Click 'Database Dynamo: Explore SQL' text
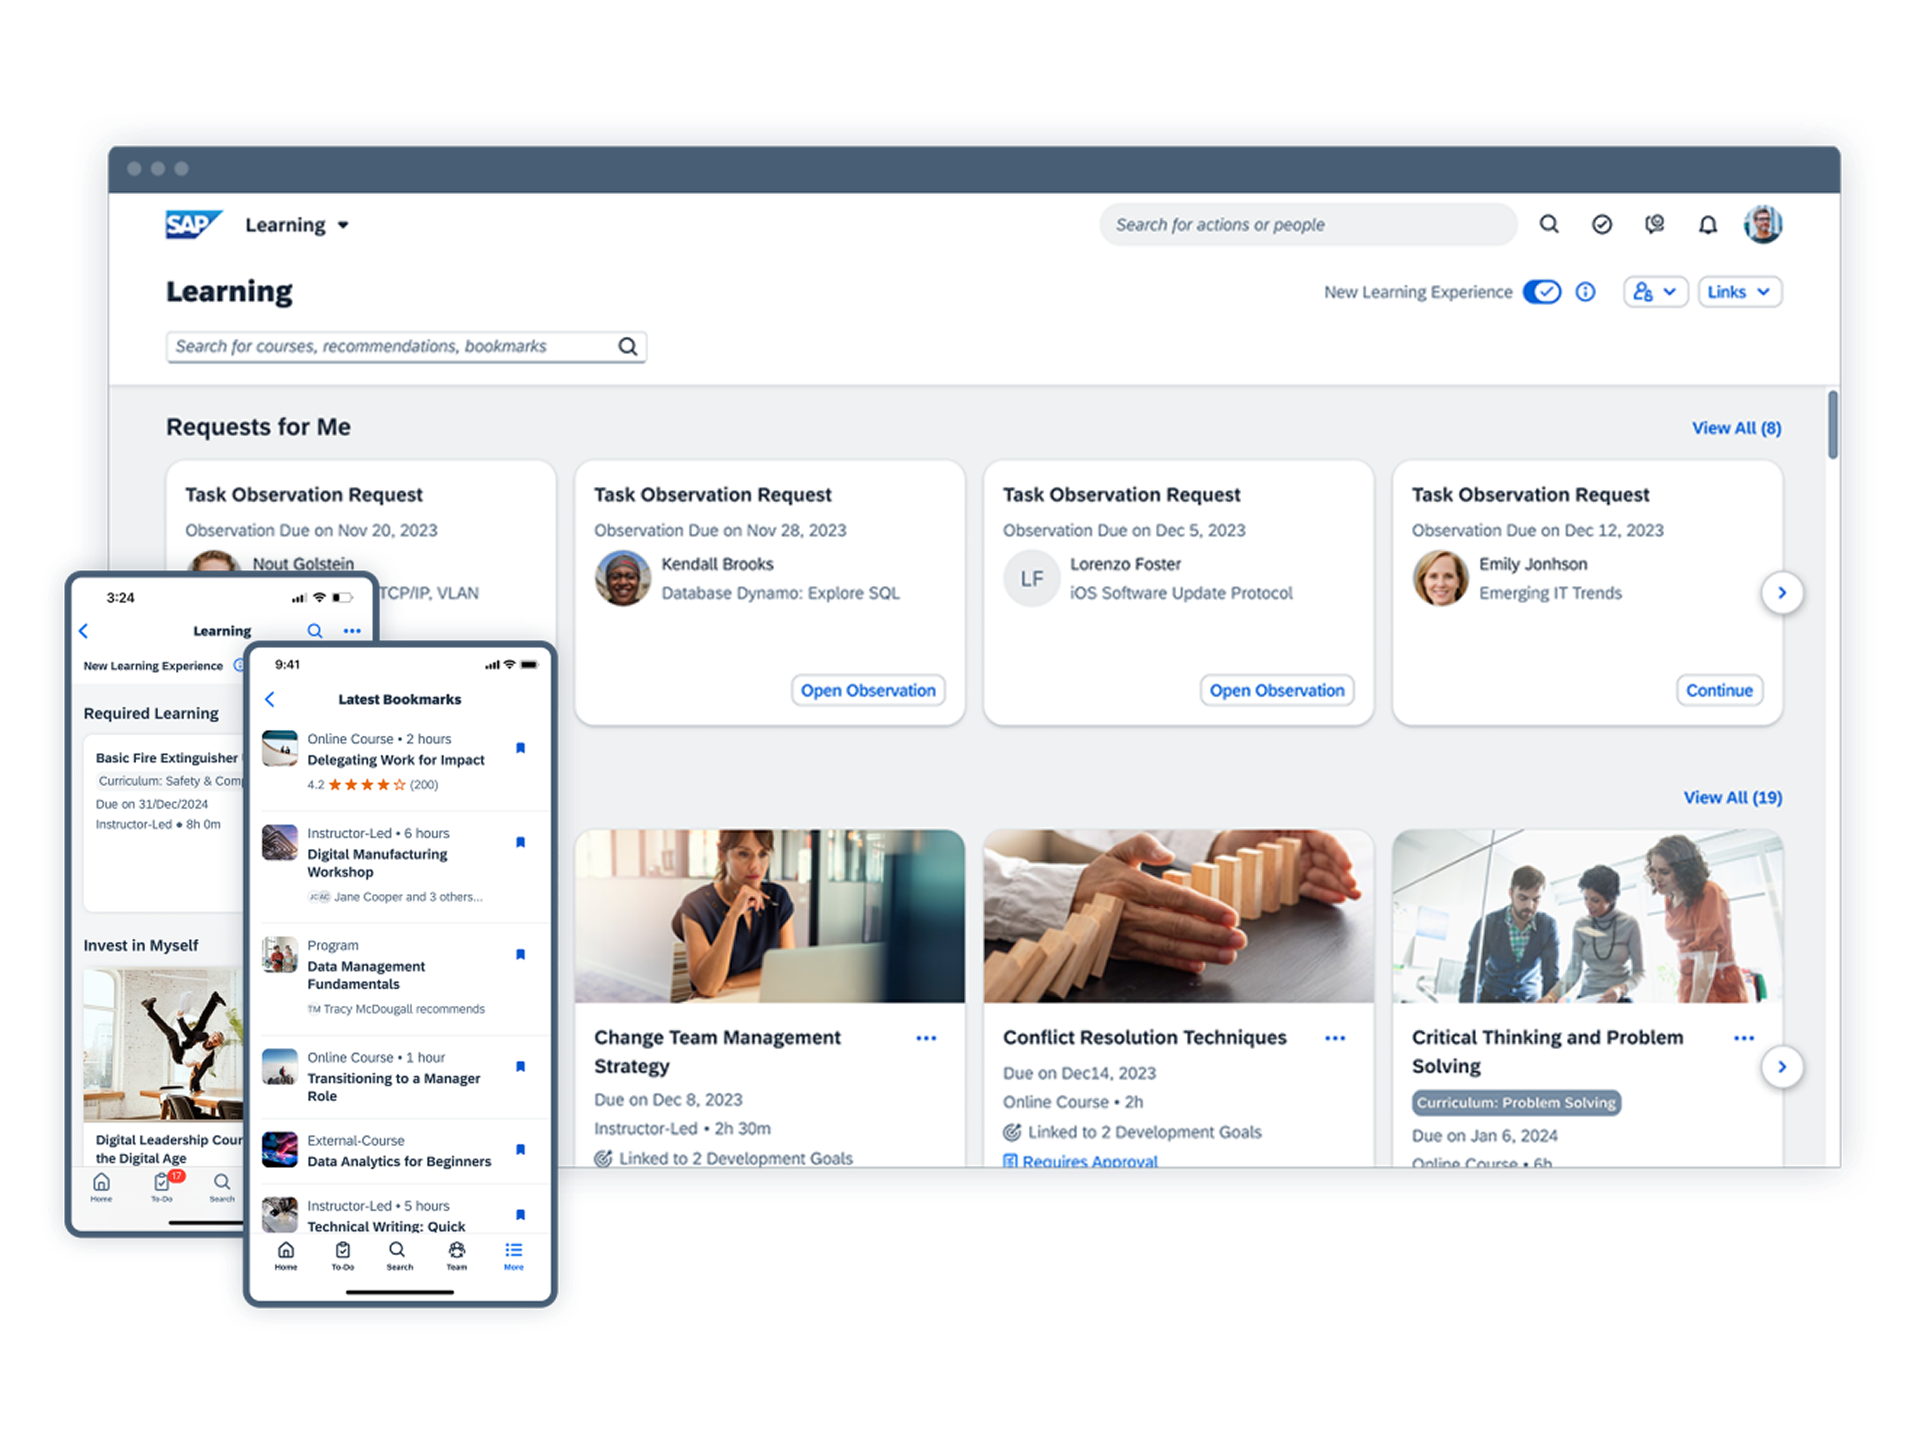 click(x=780, y=593)
